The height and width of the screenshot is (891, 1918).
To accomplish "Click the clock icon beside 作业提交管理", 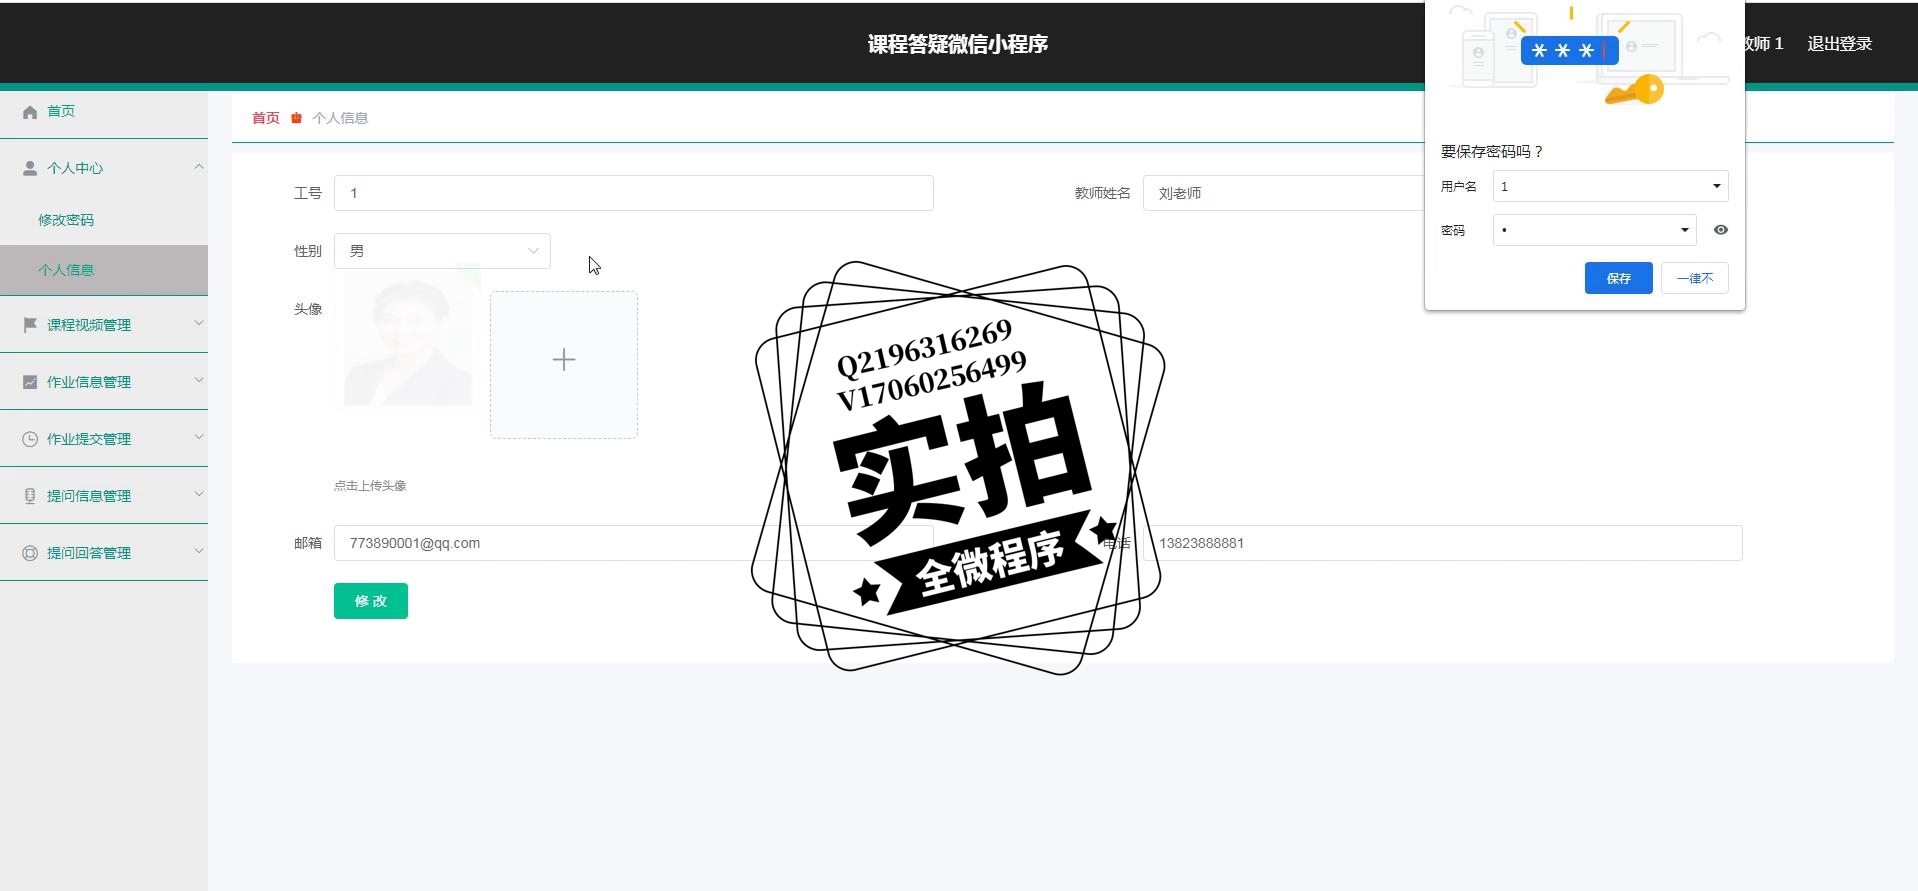I will 30,439.
